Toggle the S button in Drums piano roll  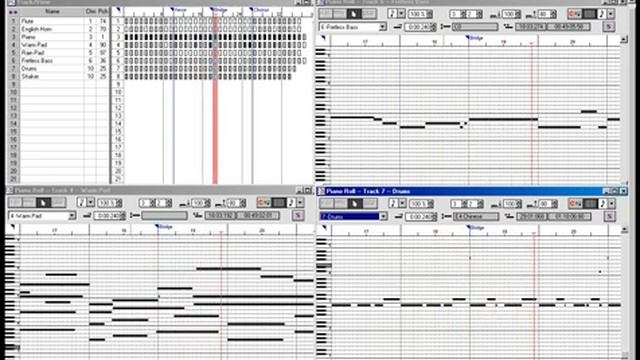click(609, 216)
